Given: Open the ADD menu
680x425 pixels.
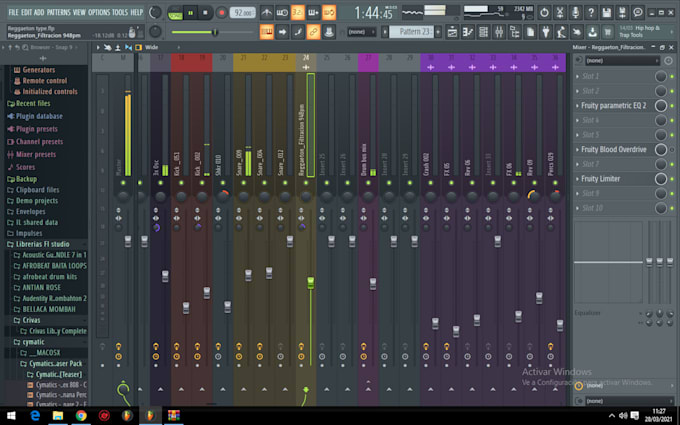Looking at the screenshot, I should [x=39, y=12].
